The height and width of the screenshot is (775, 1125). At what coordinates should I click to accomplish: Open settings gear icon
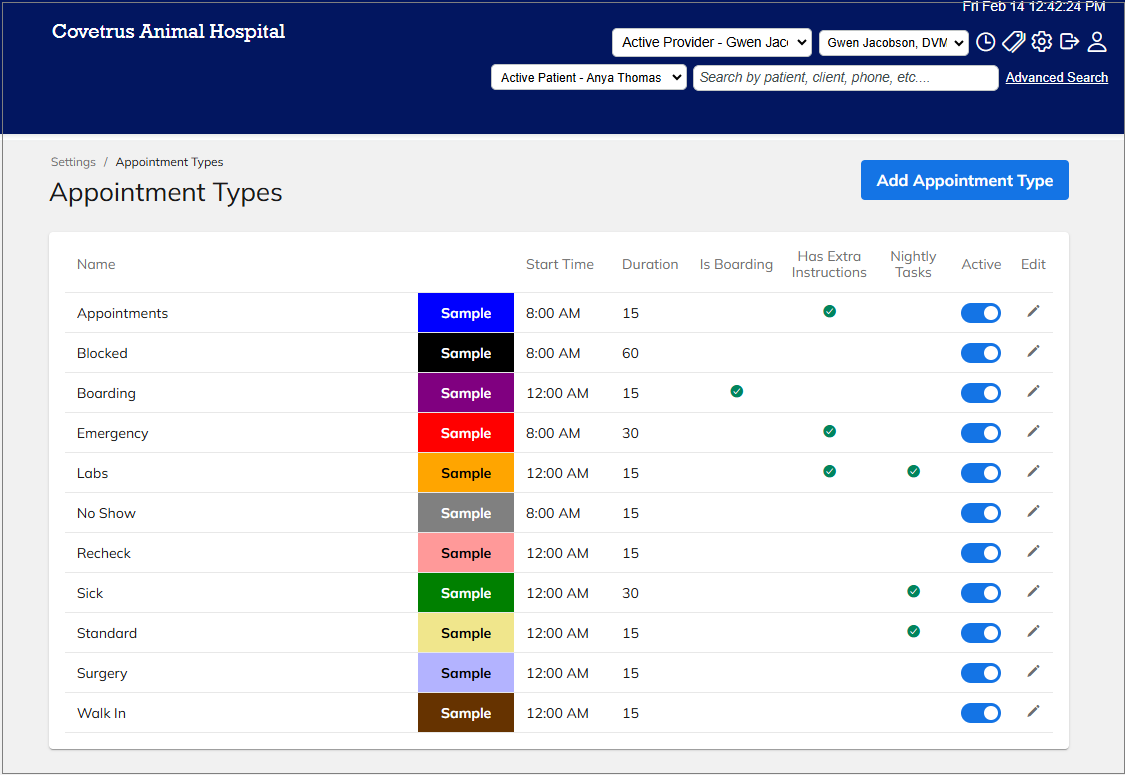click(x=1042, y=42)
